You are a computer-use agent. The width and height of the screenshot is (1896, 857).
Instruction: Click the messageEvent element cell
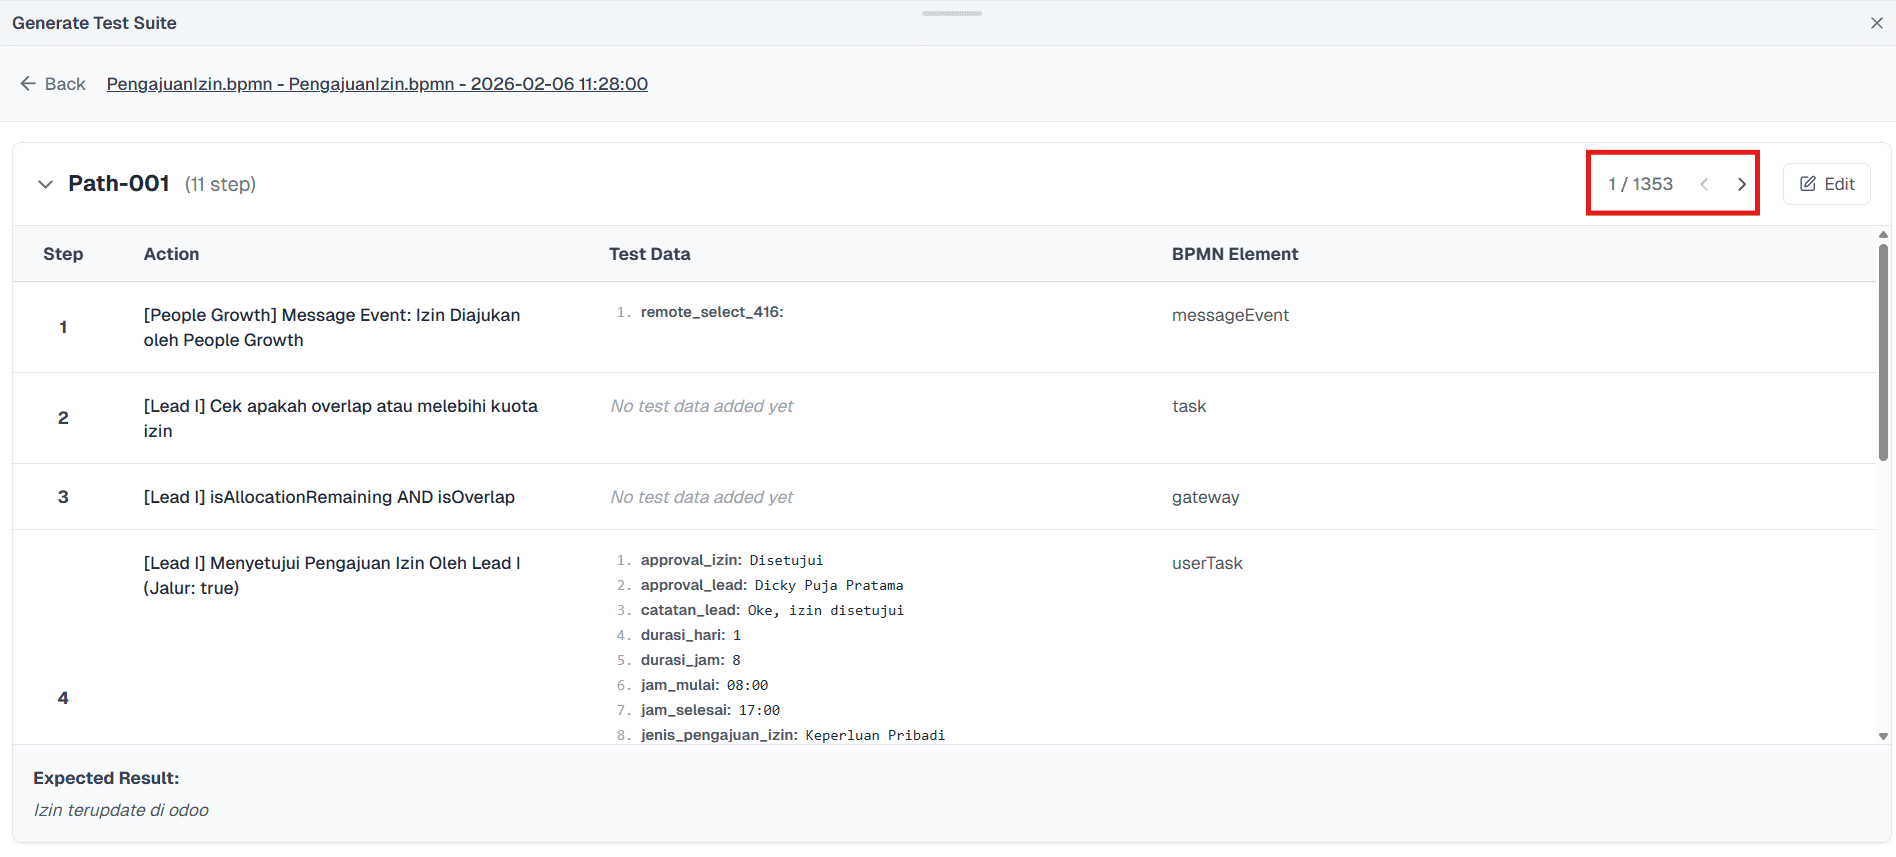coord(1230,315)
